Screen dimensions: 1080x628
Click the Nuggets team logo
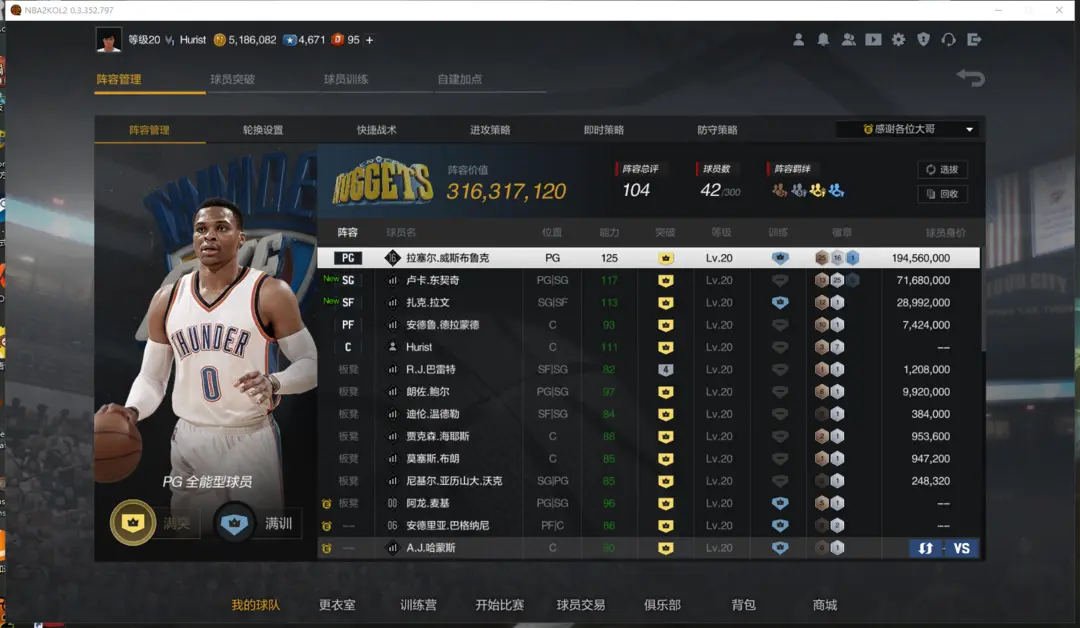coord(382,182)
